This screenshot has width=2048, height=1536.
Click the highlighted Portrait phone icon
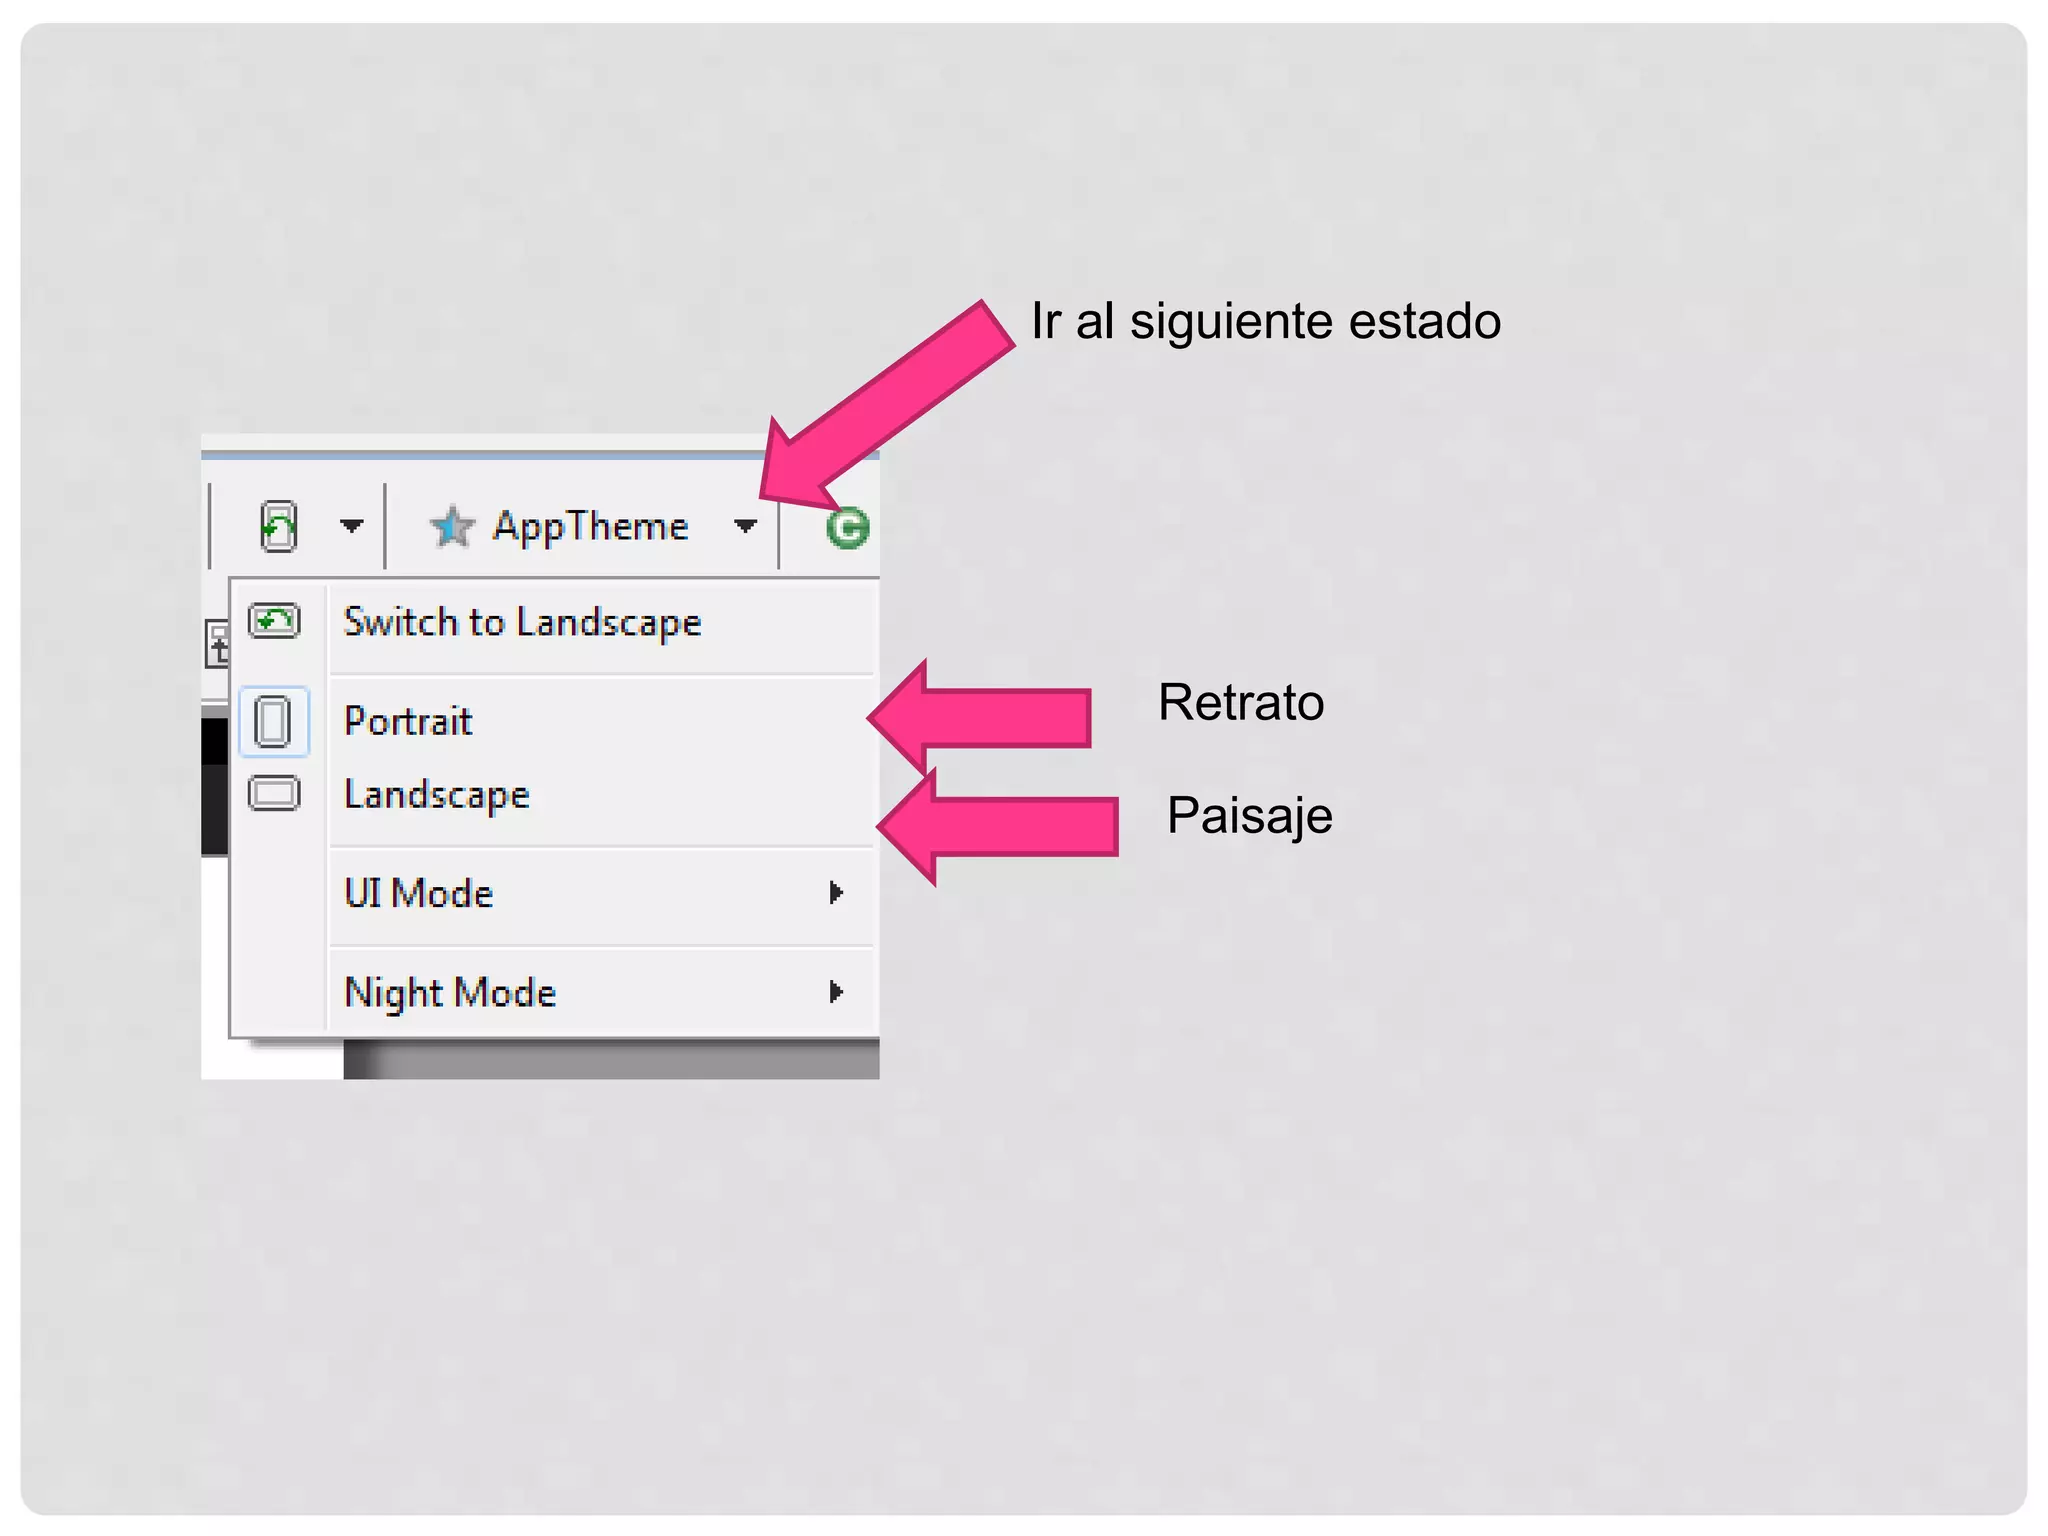click(x=273, y=721)
